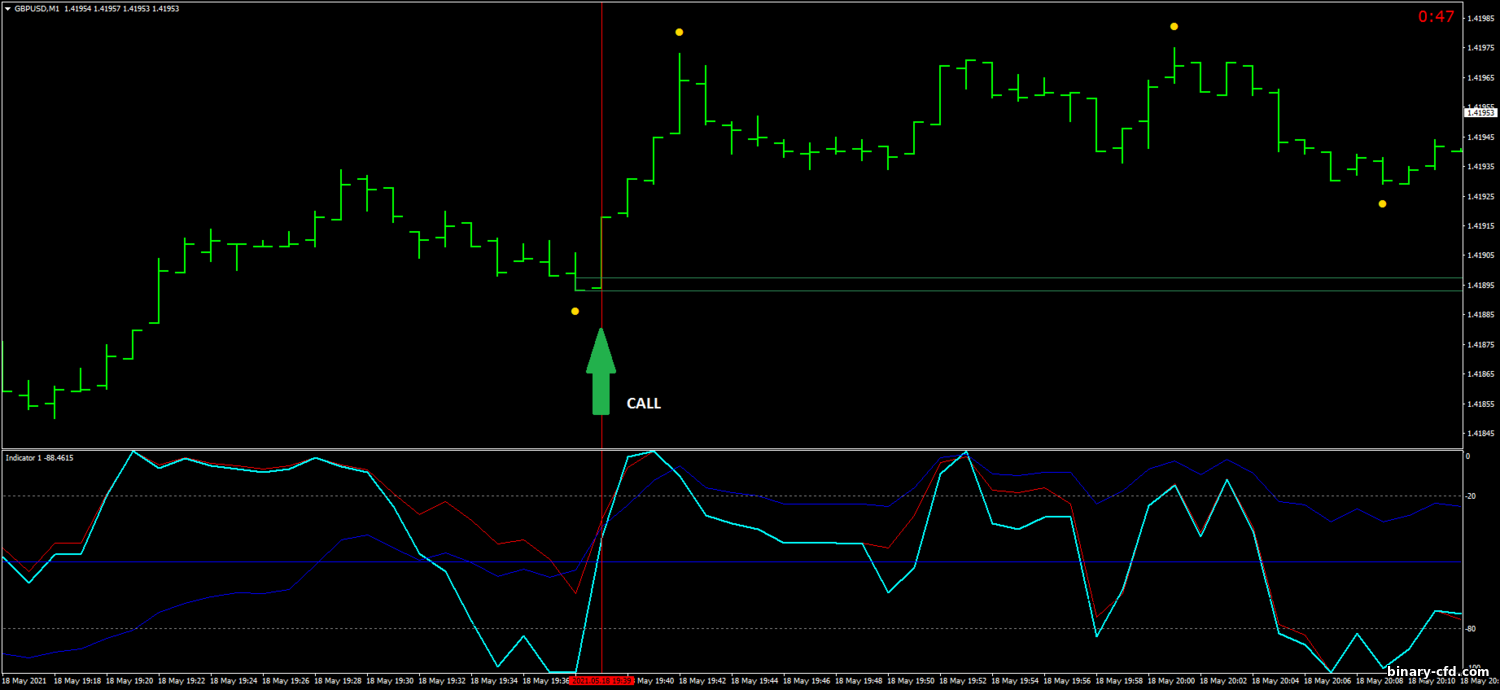Screen dimensions: 1500x690
Task: Open the chart menu triangle beside GBPUSD,M1
Action: [x=9, y=9]
